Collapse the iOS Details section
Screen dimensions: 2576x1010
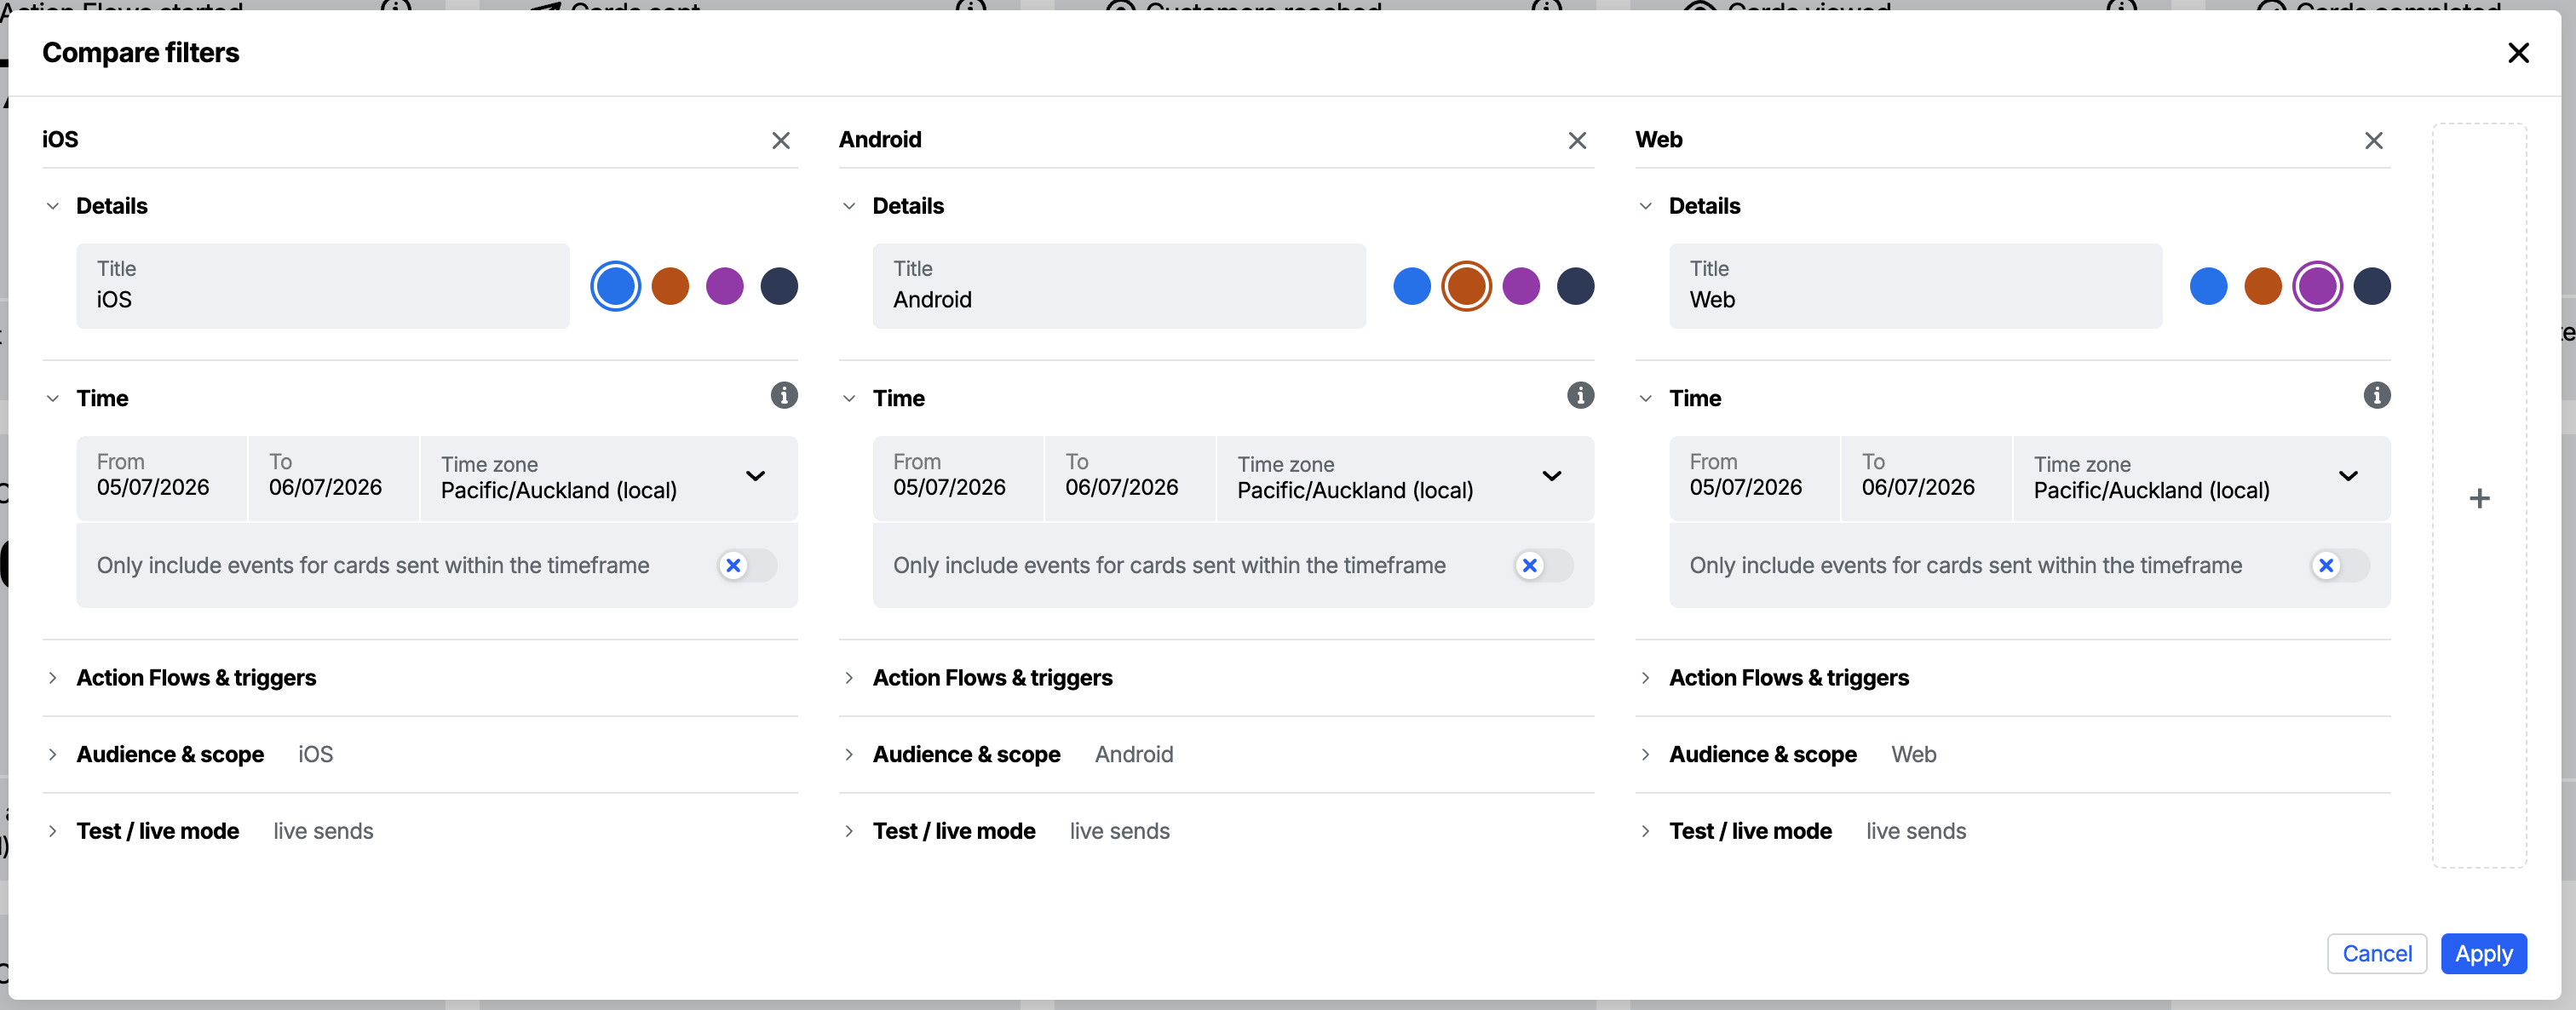[x=53, y=206]
